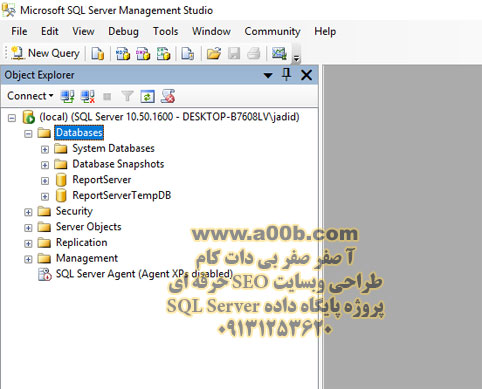Click the Disconnect icon in Object Explorer
Image resolution: width=482 pixels, height=389 pixels.
88,96
